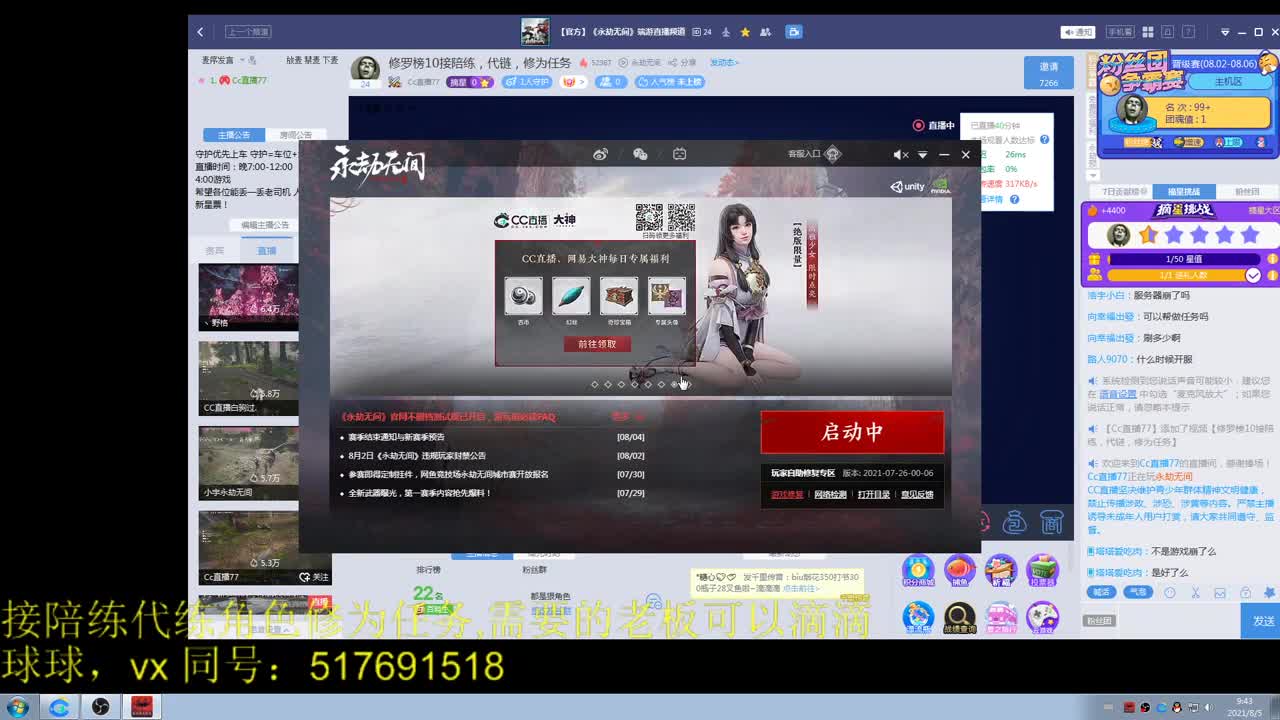The height and width of the screenshot is (720, 1280).
Task: Switch to the 直播 tab in left panel
Action: point(266,250)
